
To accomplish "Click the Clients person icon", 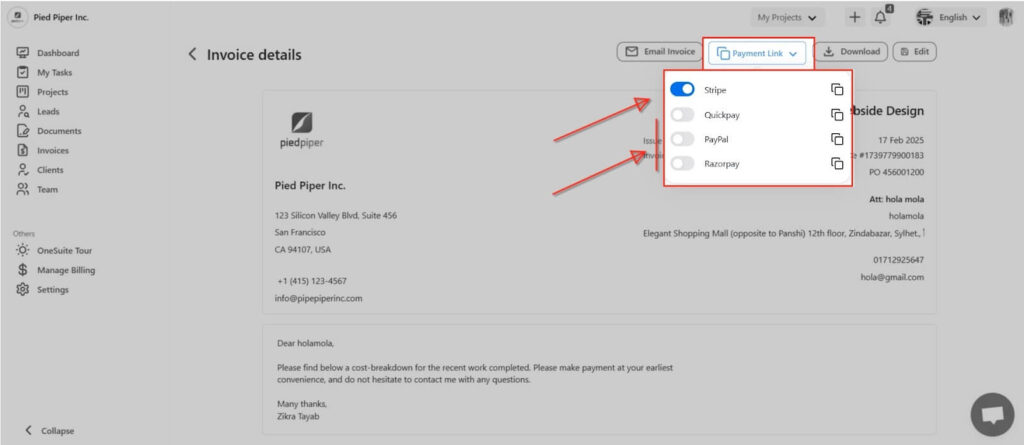I will point(23,170).
